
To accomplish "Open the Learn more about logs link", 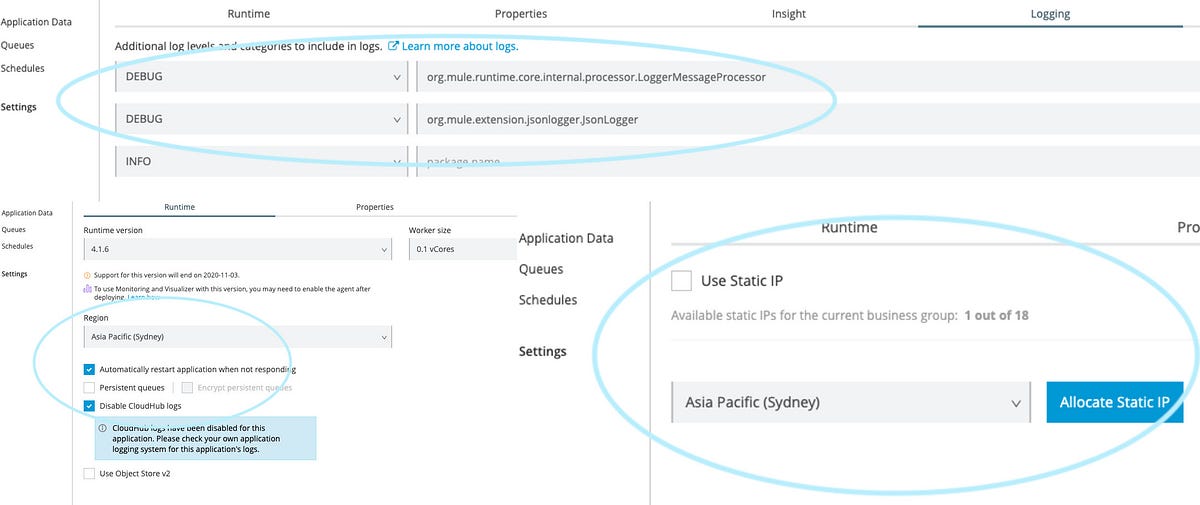I will [460, 46].
